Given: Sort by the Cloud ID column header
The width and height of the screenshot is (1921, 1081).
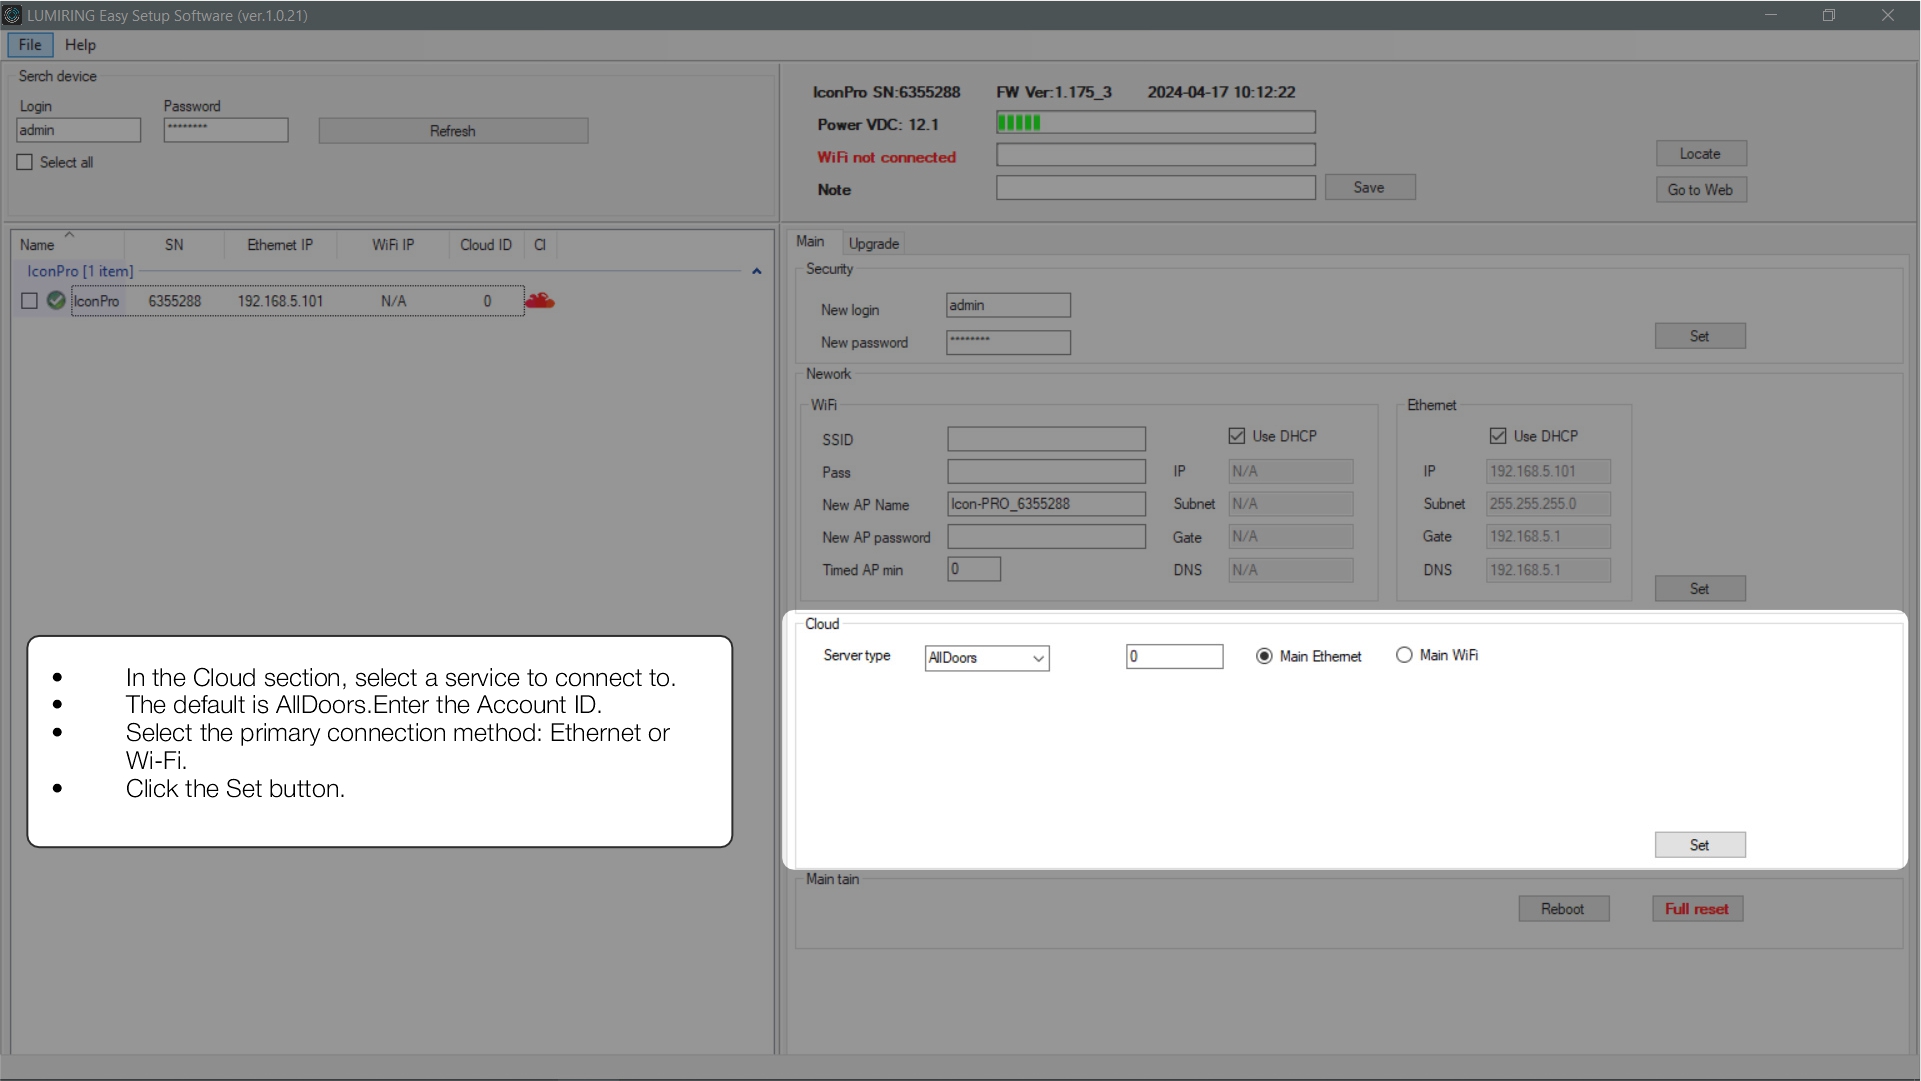Looking at the screenshot, I should [x=486, y=245].
